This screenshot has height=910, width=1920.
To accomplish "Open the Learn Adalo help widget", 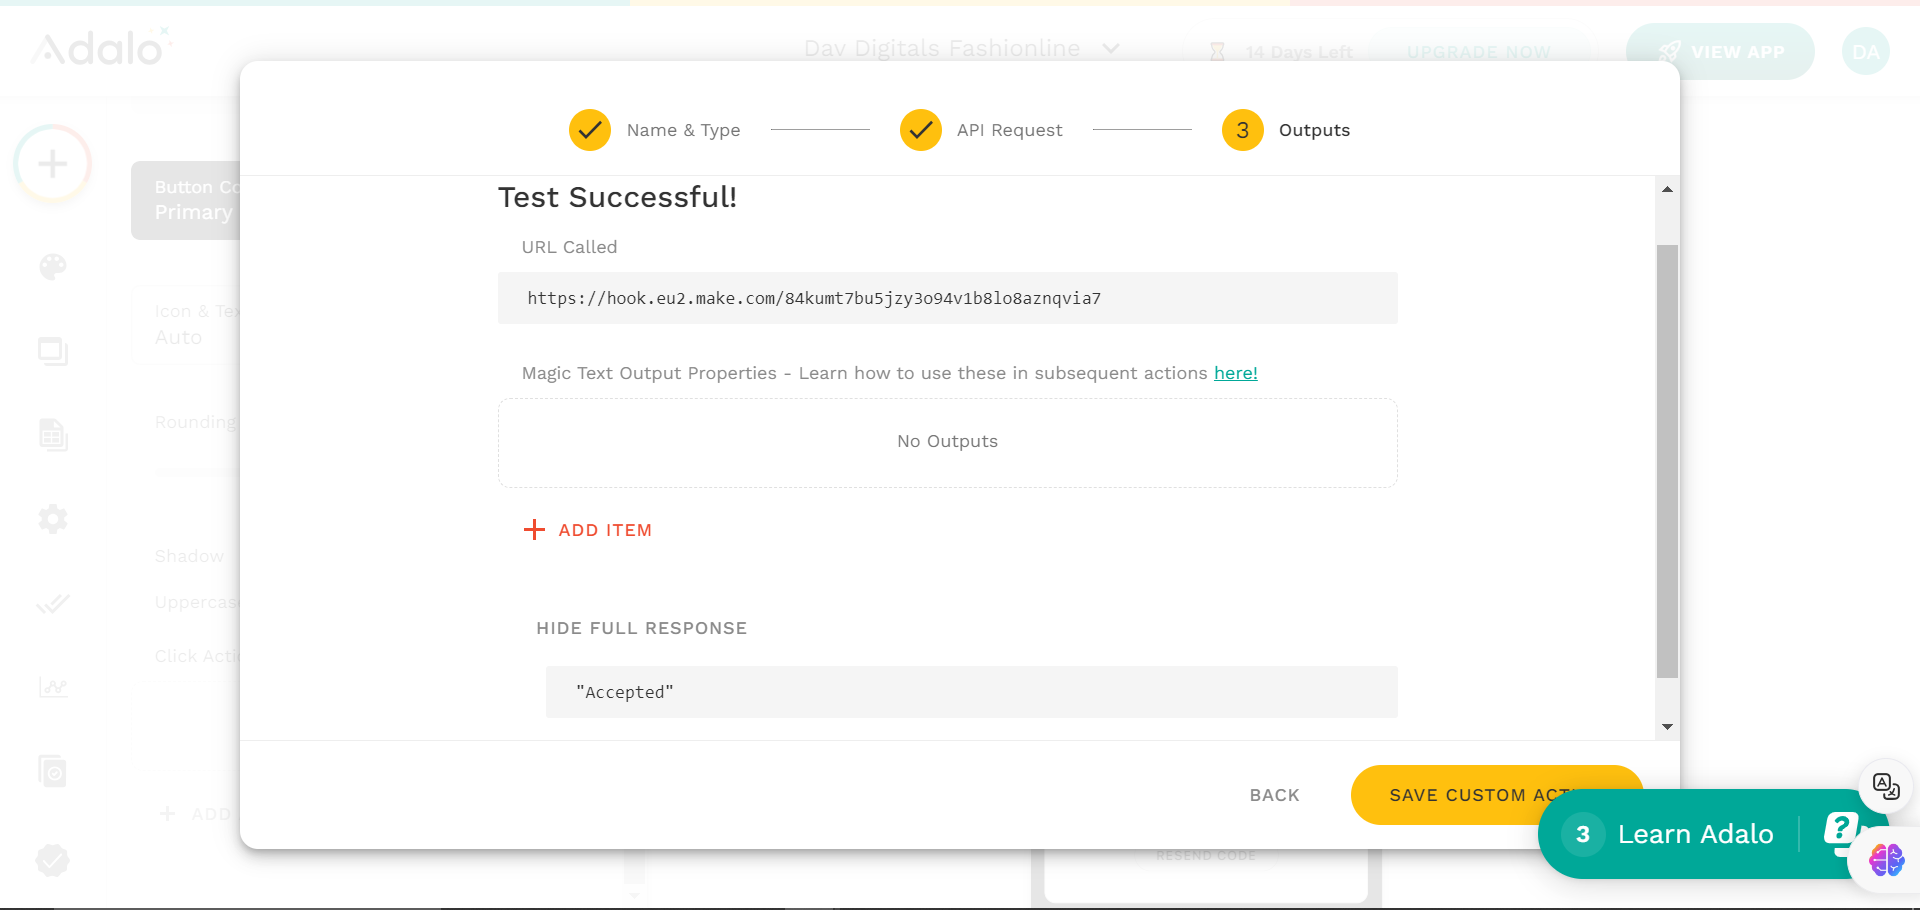I will pos(1695,834).
